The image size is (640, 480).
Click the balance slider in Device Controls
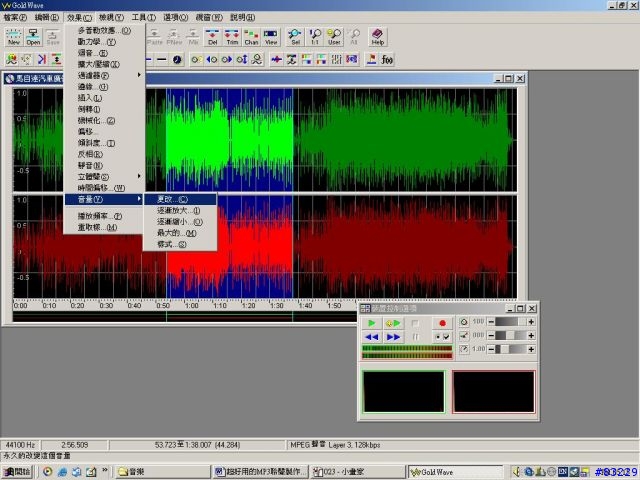coord(511,336)
